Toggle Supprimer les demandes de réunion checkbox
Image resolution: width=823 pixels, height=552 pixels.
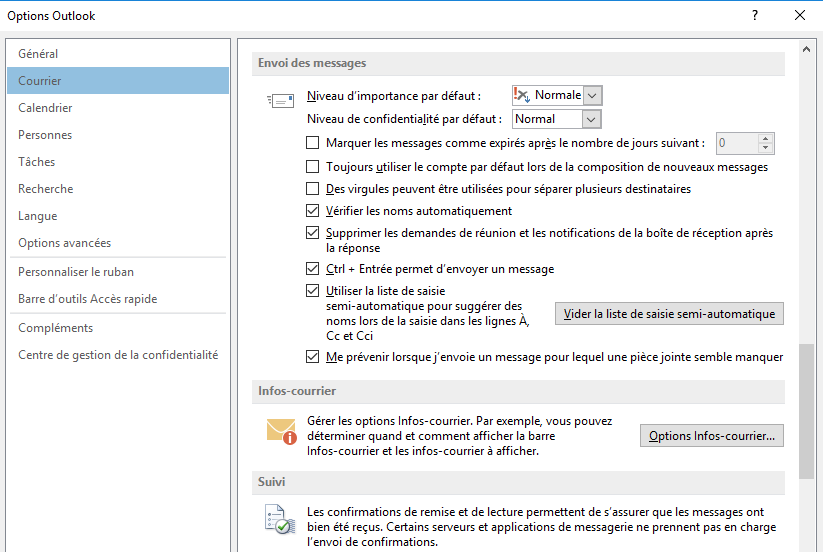[x=312, y=232]
